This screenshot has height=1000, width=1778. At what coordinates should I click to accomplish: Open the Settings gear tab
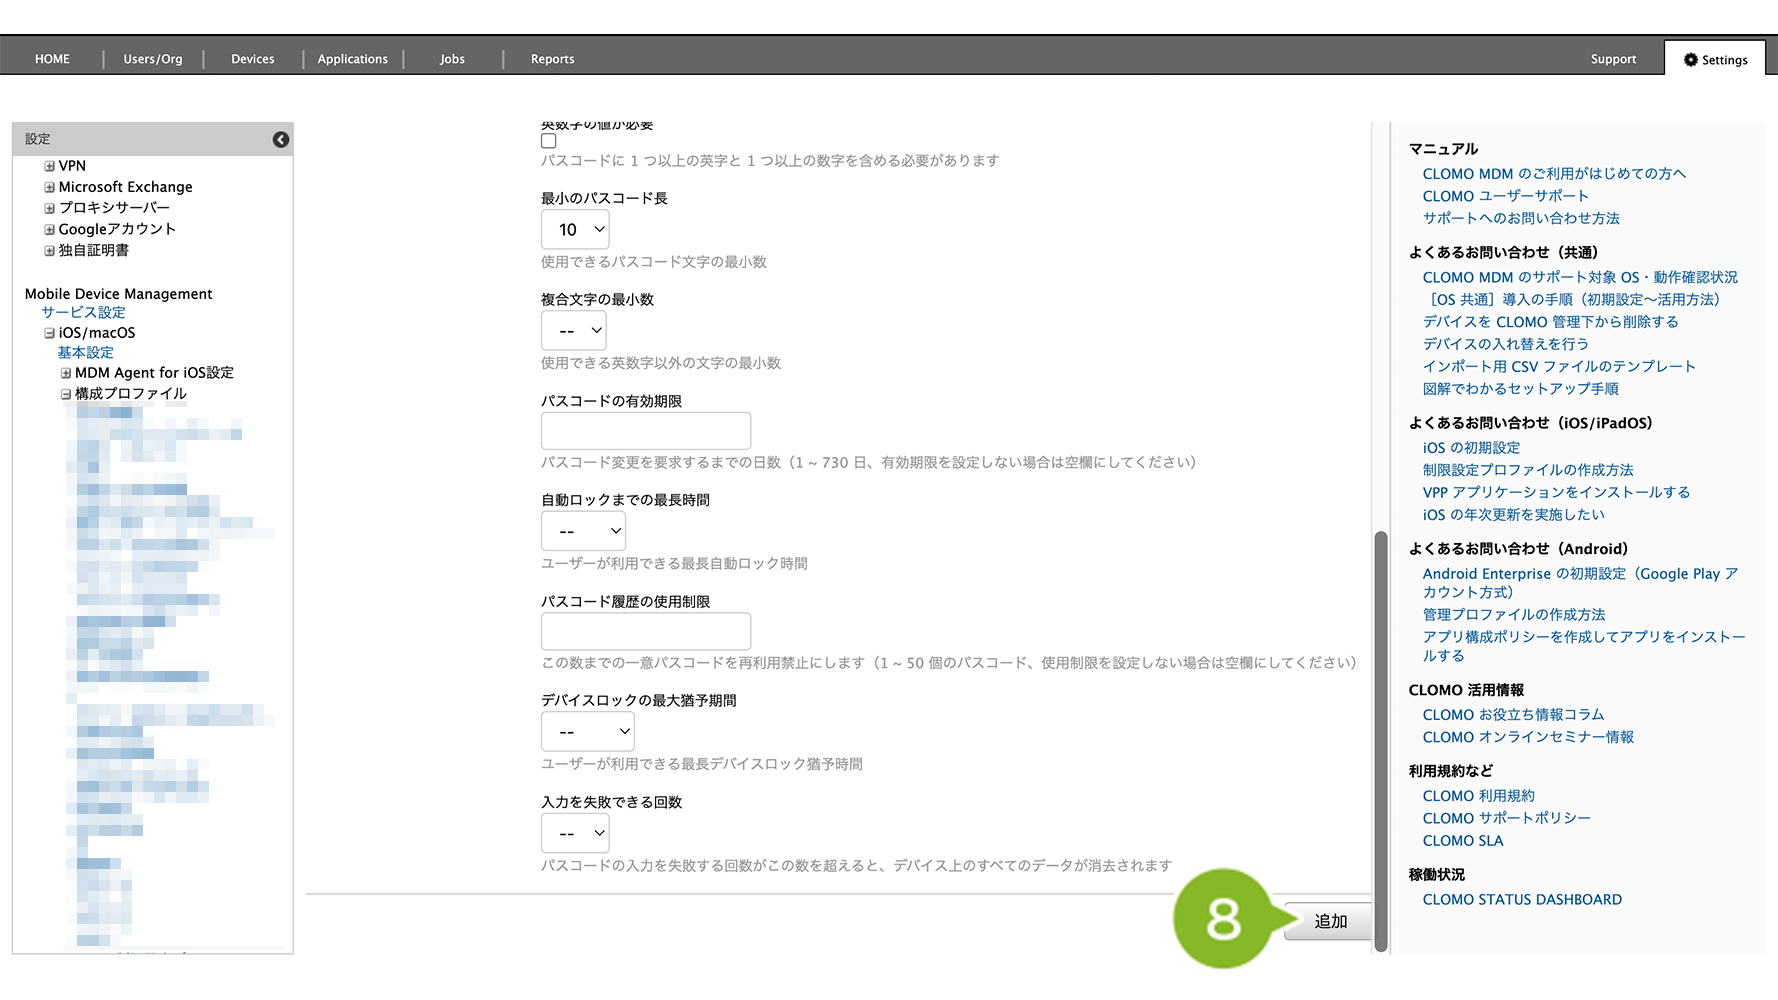click(x=1715, y=59)
